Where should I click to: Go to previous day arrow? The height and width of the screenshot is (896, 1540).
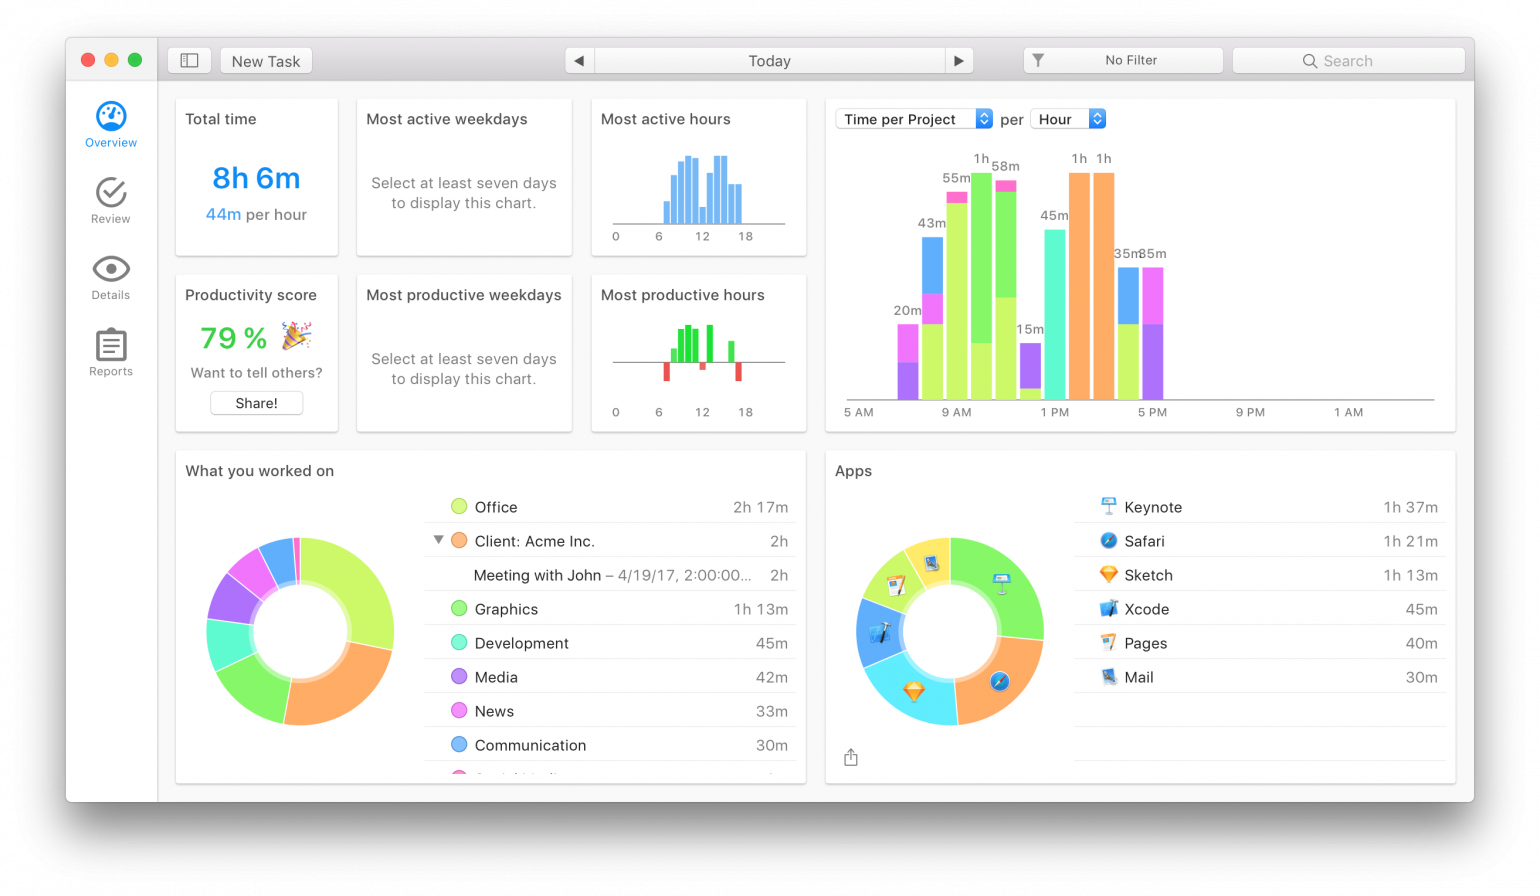579,61
